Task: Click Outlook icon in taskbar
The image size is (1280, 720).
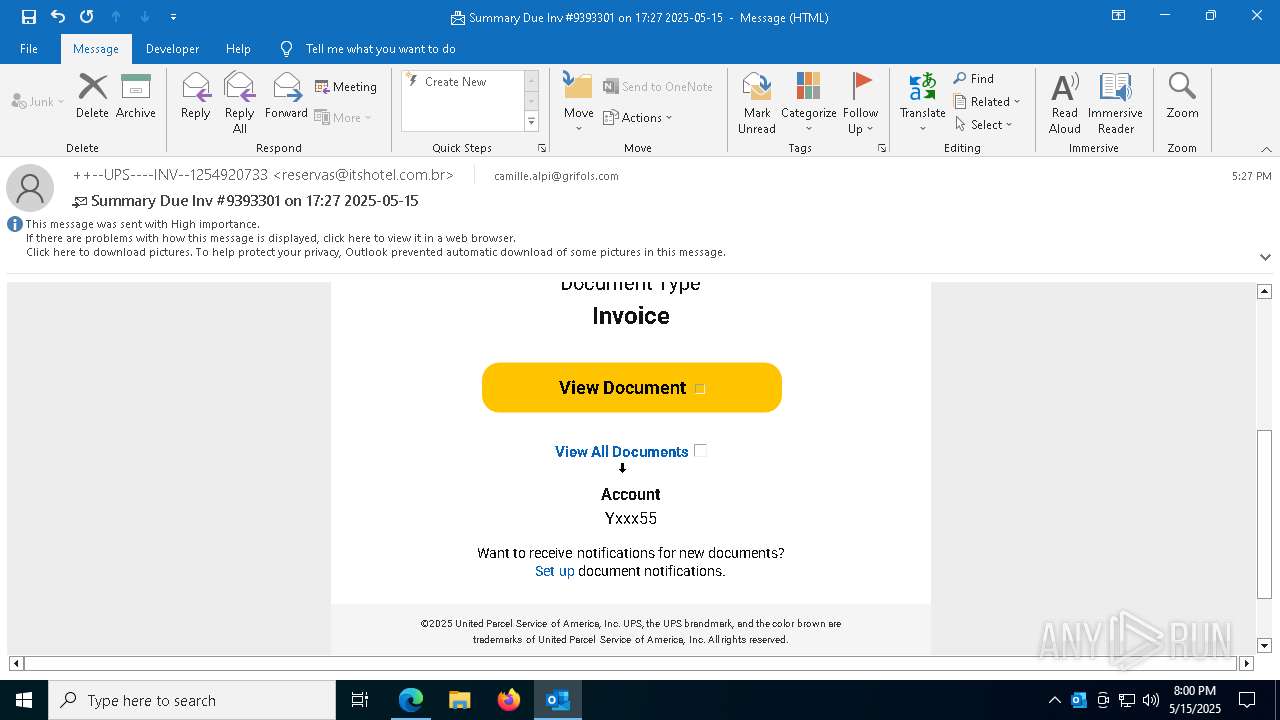Action: pyautogui.click(x=558, y=700)
